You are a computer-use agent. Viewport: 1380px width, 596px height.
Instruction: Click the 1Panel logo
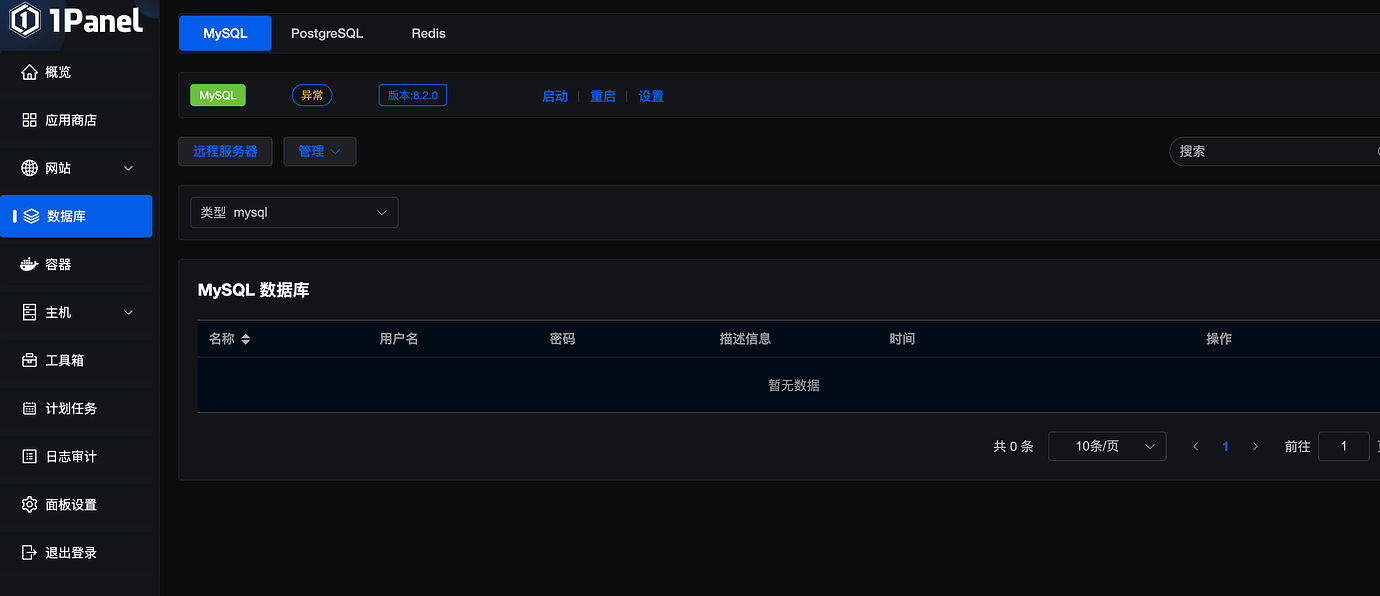[x=75, y=20]
